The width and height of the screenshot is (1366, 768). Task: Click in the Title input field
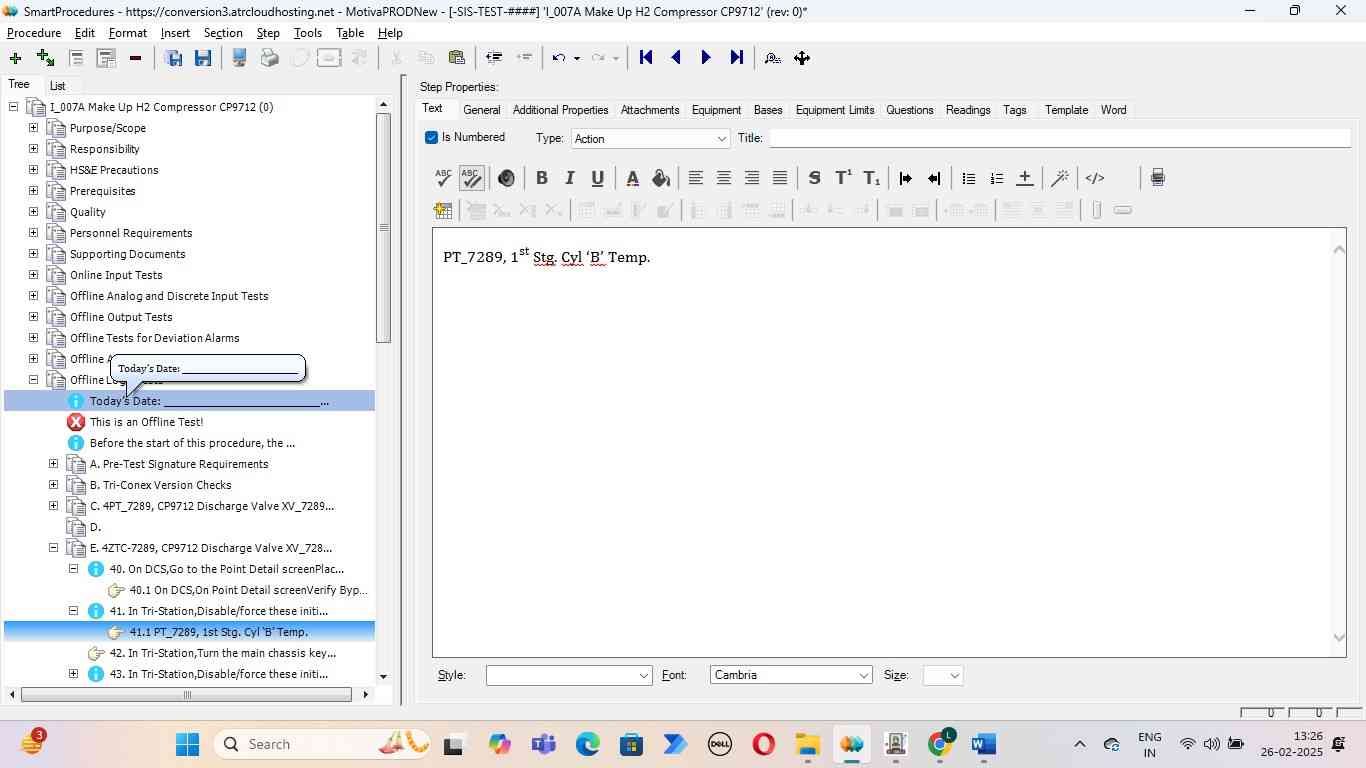coord(1060,138)
